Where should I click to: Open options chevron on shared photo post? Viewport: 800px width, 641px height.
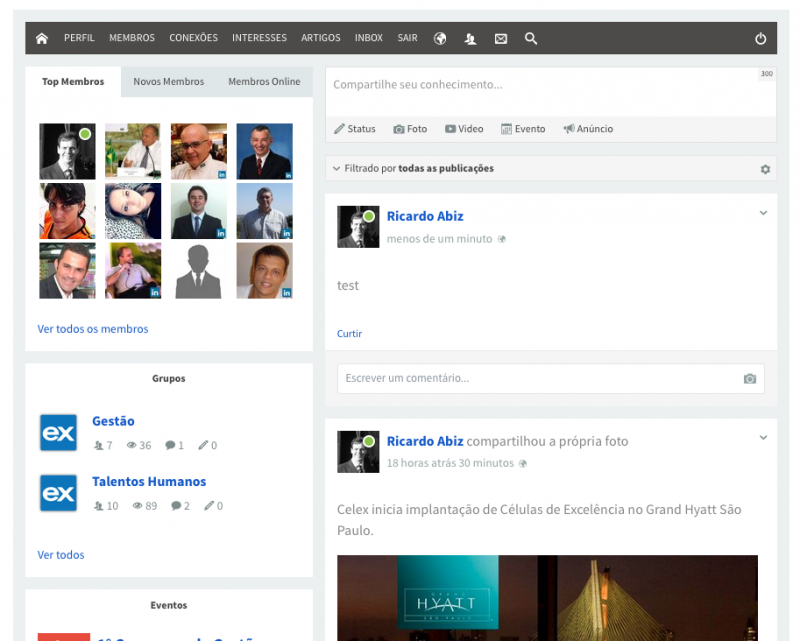[x=763, y=437]
